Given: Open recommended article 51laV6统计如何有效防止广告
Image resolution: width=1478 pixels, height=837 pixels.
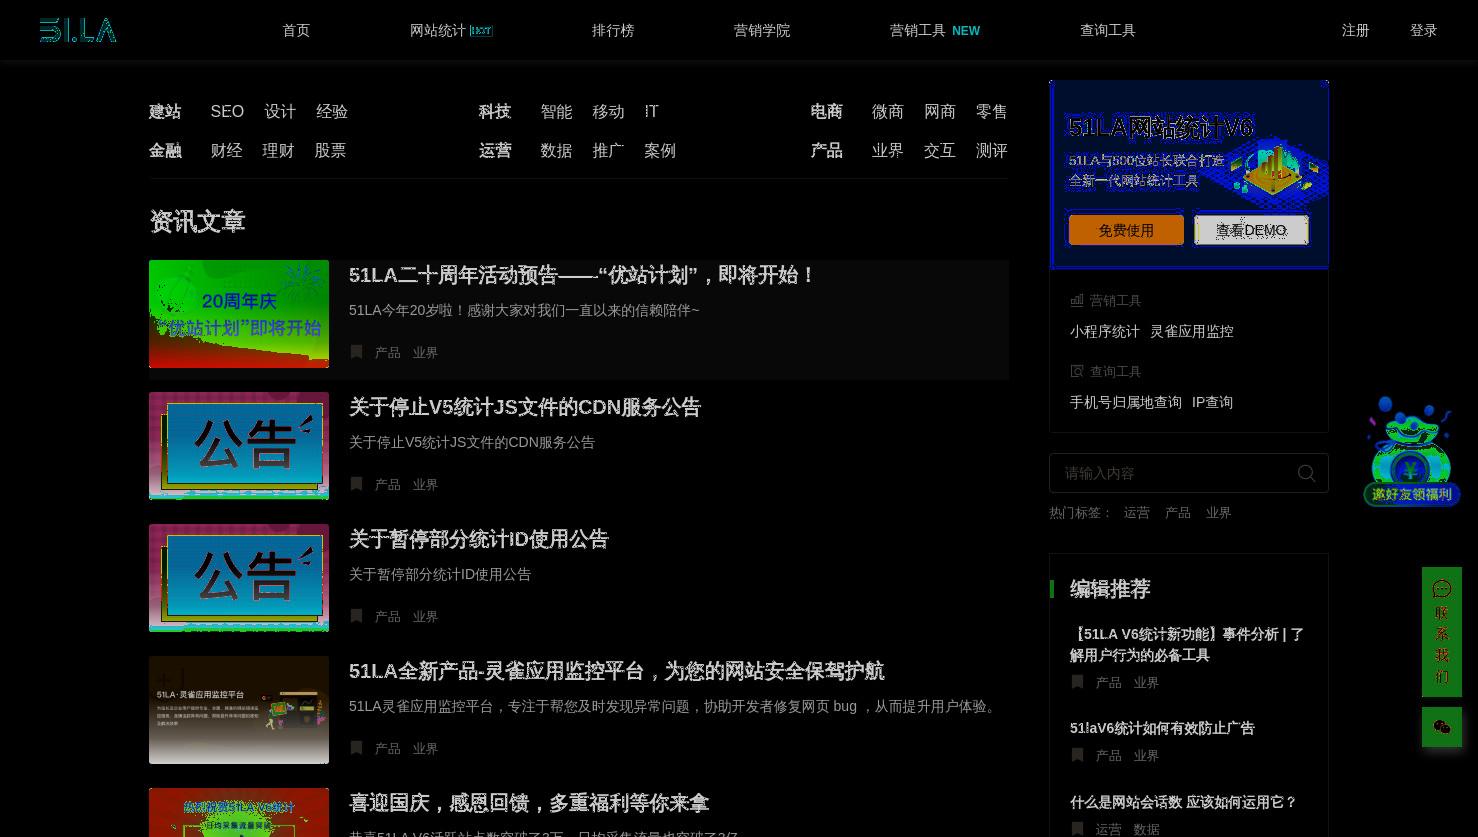Looking at the screenshot, I should point(1162,728).
